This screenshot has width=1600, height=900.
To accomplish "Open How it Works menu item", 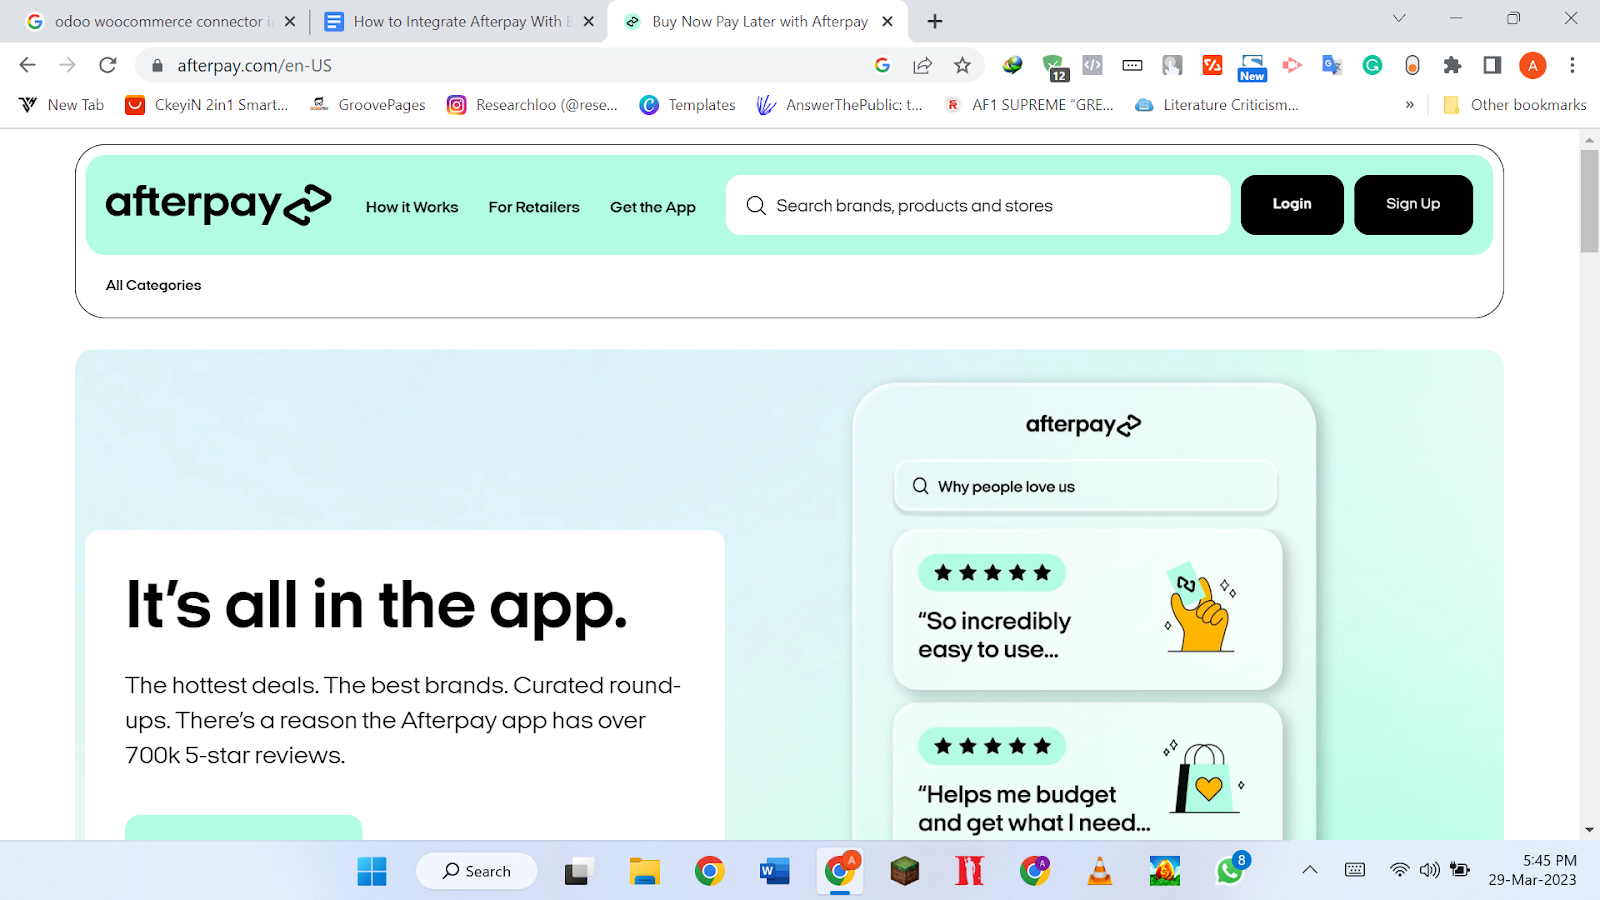I will coord(412,207).
